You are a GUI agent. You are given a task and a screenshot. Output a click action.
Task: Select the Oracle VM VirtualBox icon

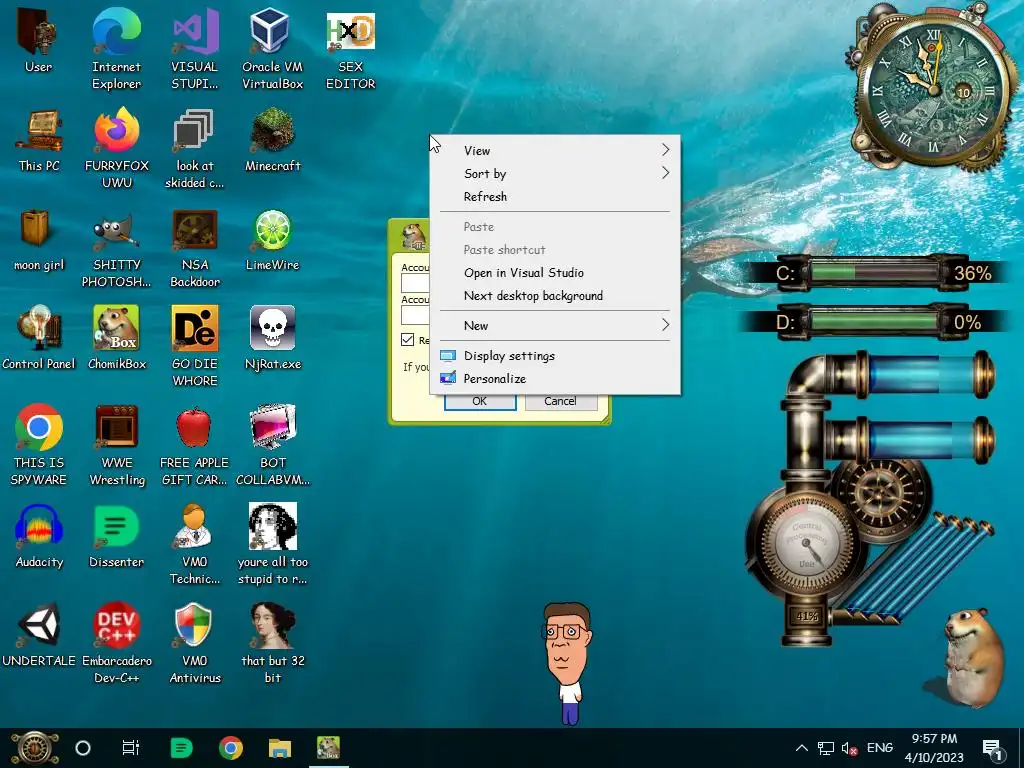tap(272, 48)
